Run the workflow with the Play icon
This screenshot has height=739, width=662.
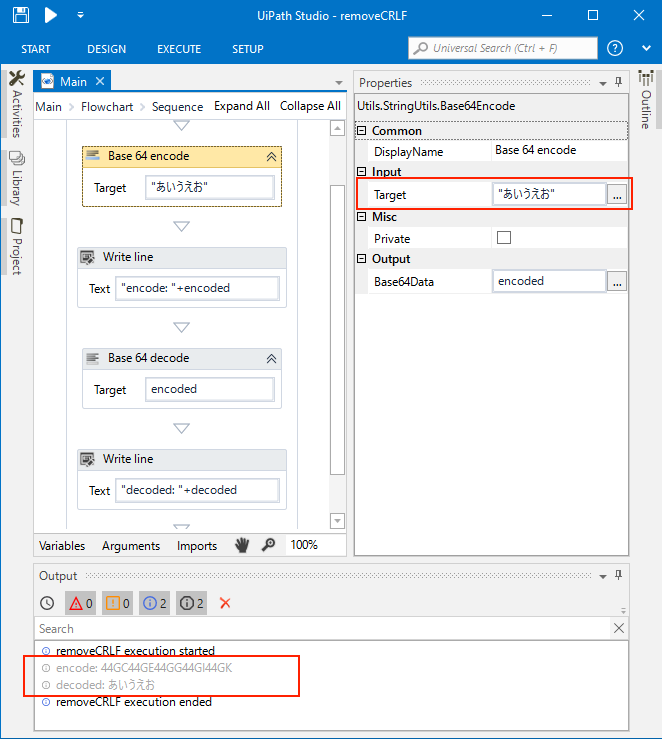51,15
